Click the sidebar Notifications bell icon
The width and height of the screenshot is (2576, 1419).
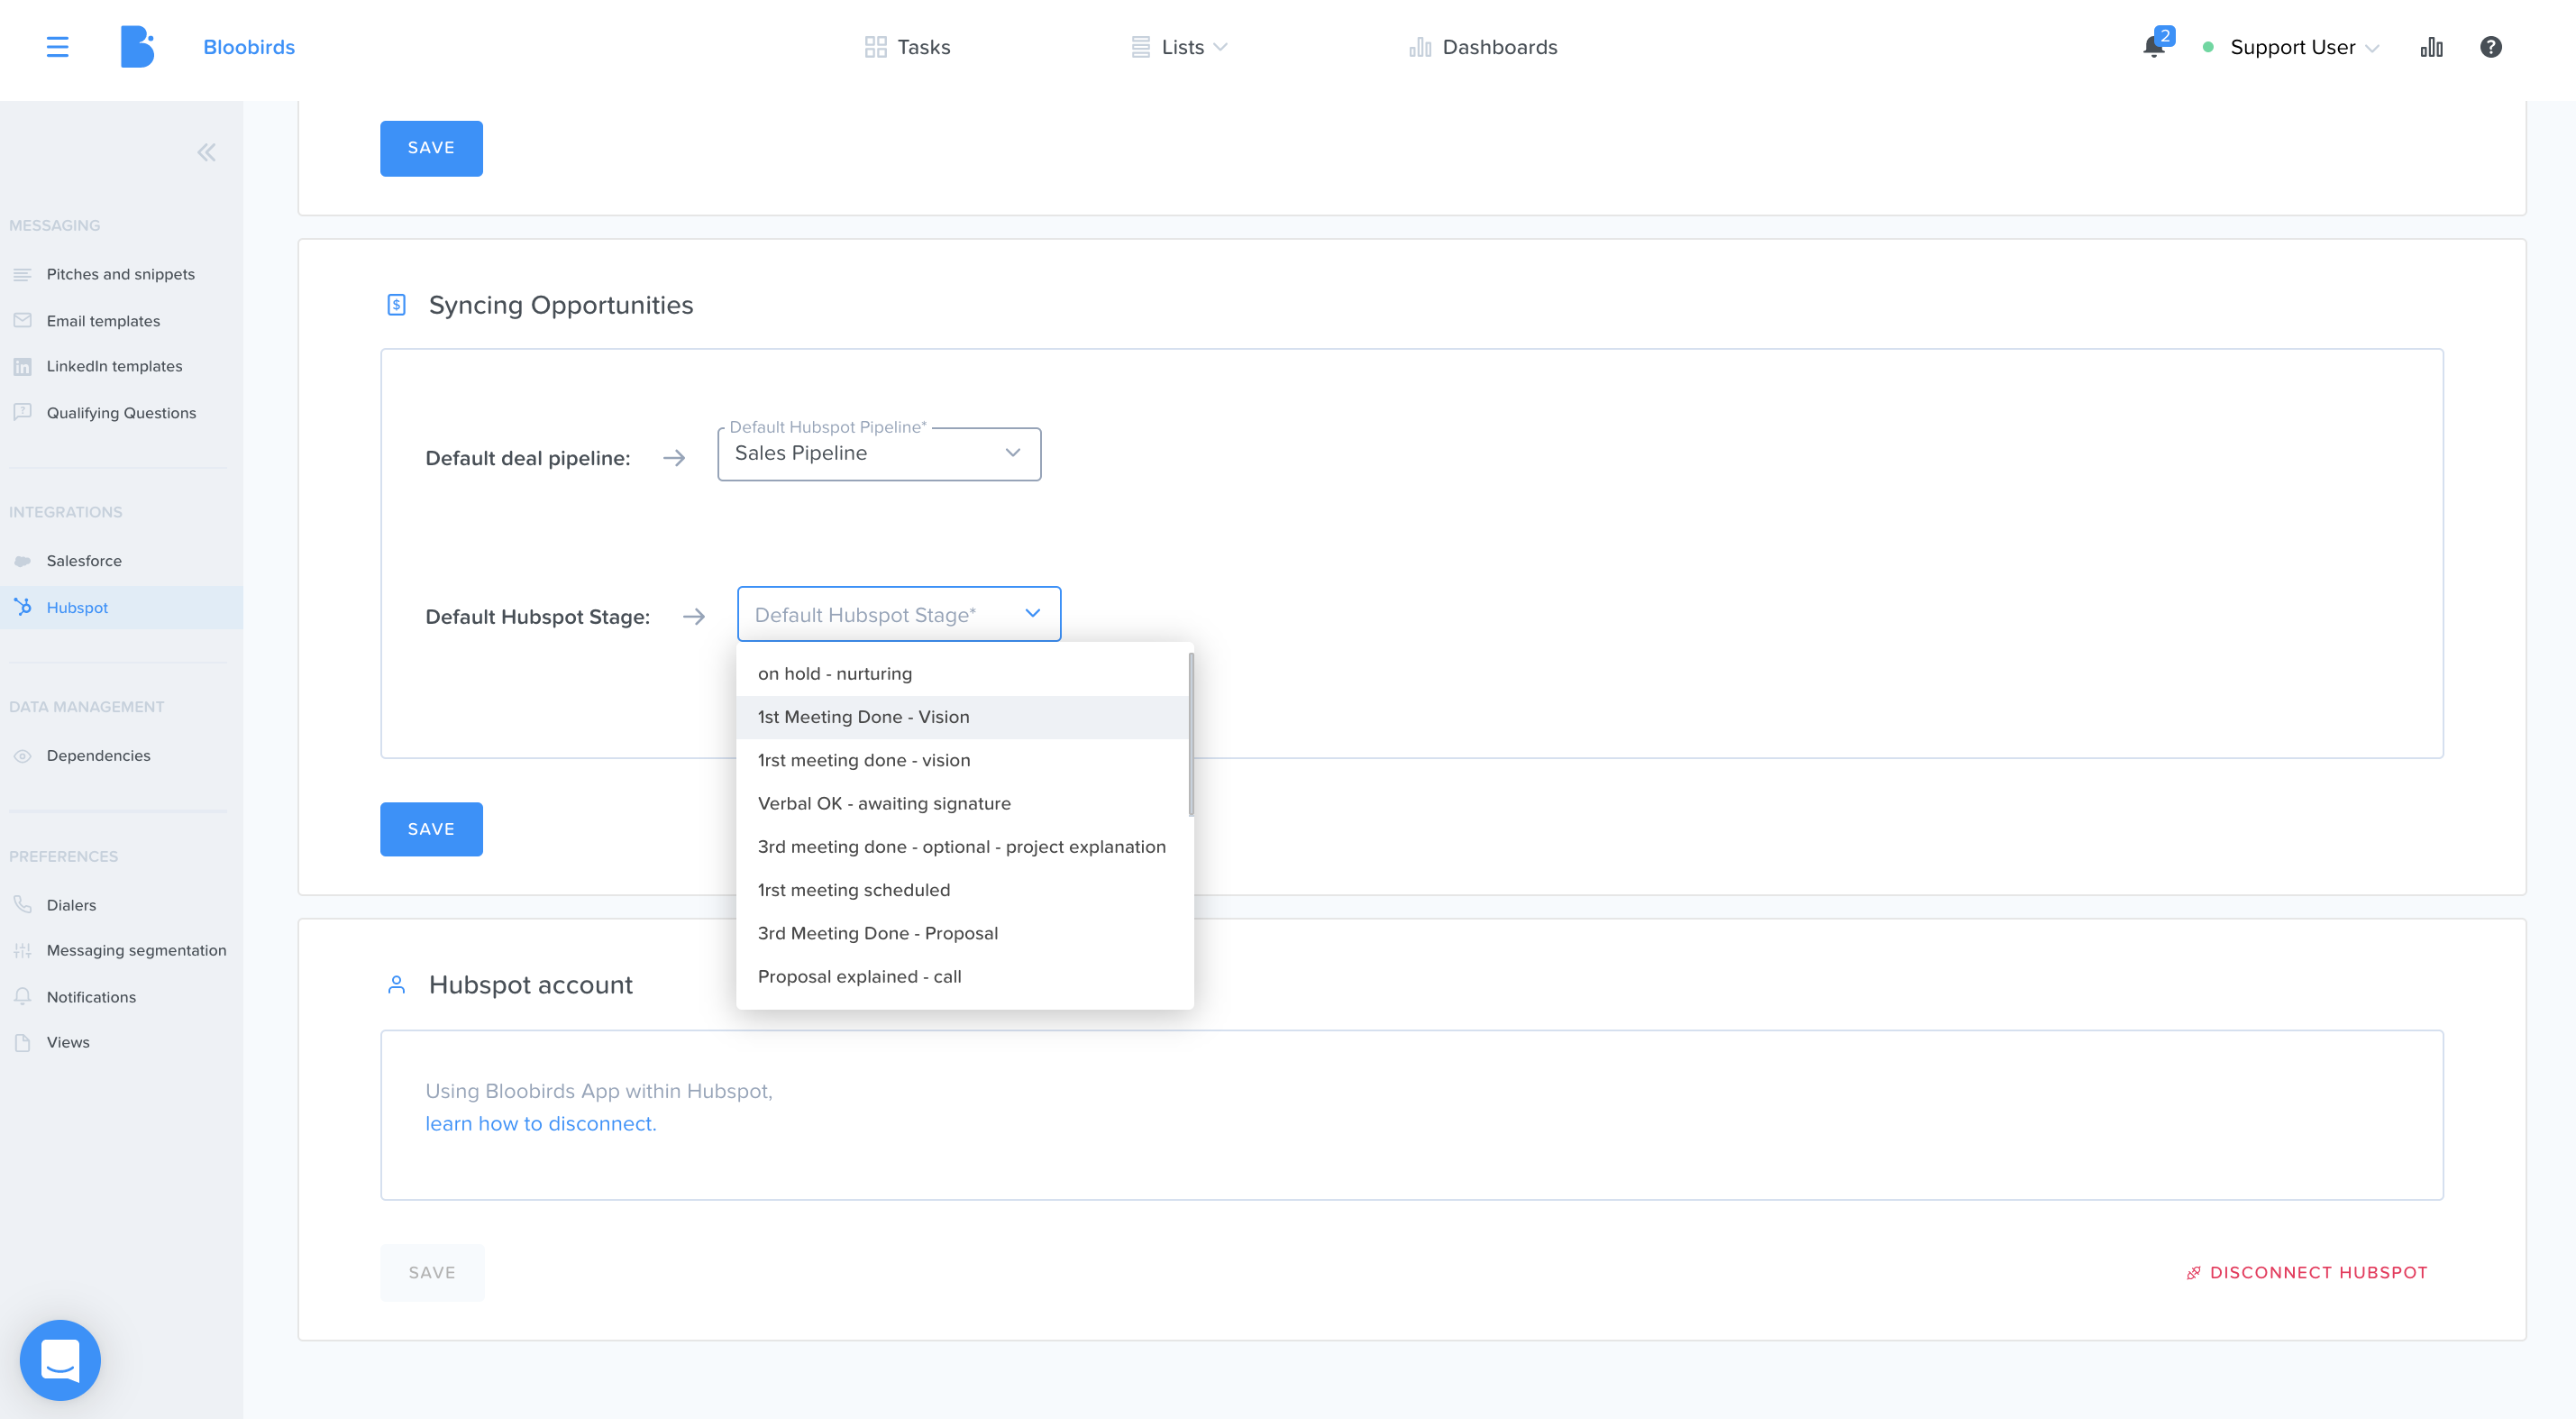pos(22,996)
